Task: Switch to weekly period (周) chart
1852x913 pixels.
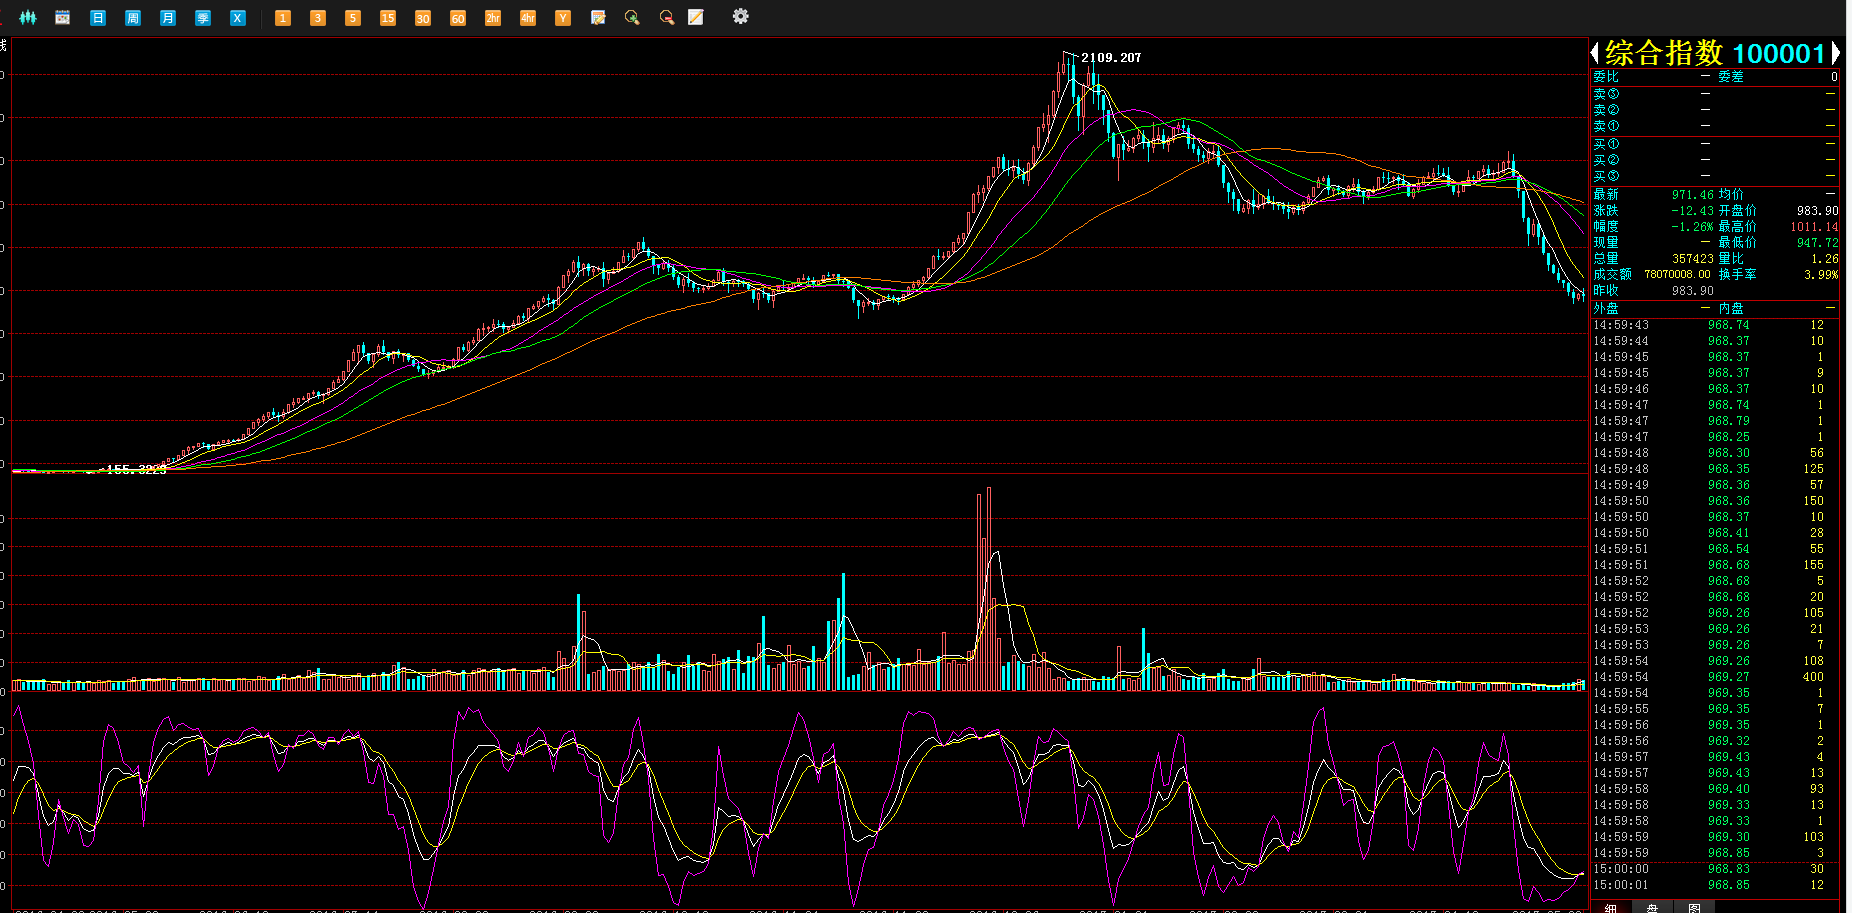Action: coord(133,18)
